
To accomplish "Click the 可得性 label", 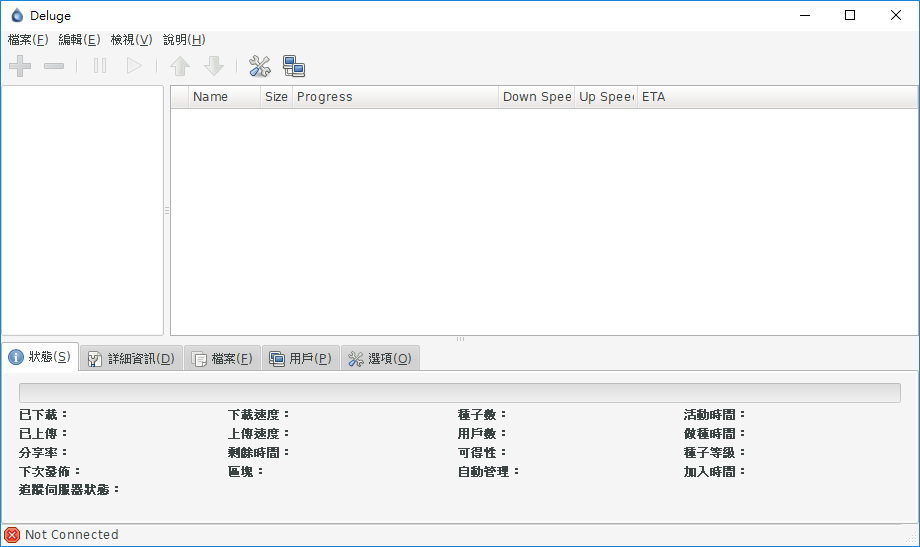I will pos(482,453).
